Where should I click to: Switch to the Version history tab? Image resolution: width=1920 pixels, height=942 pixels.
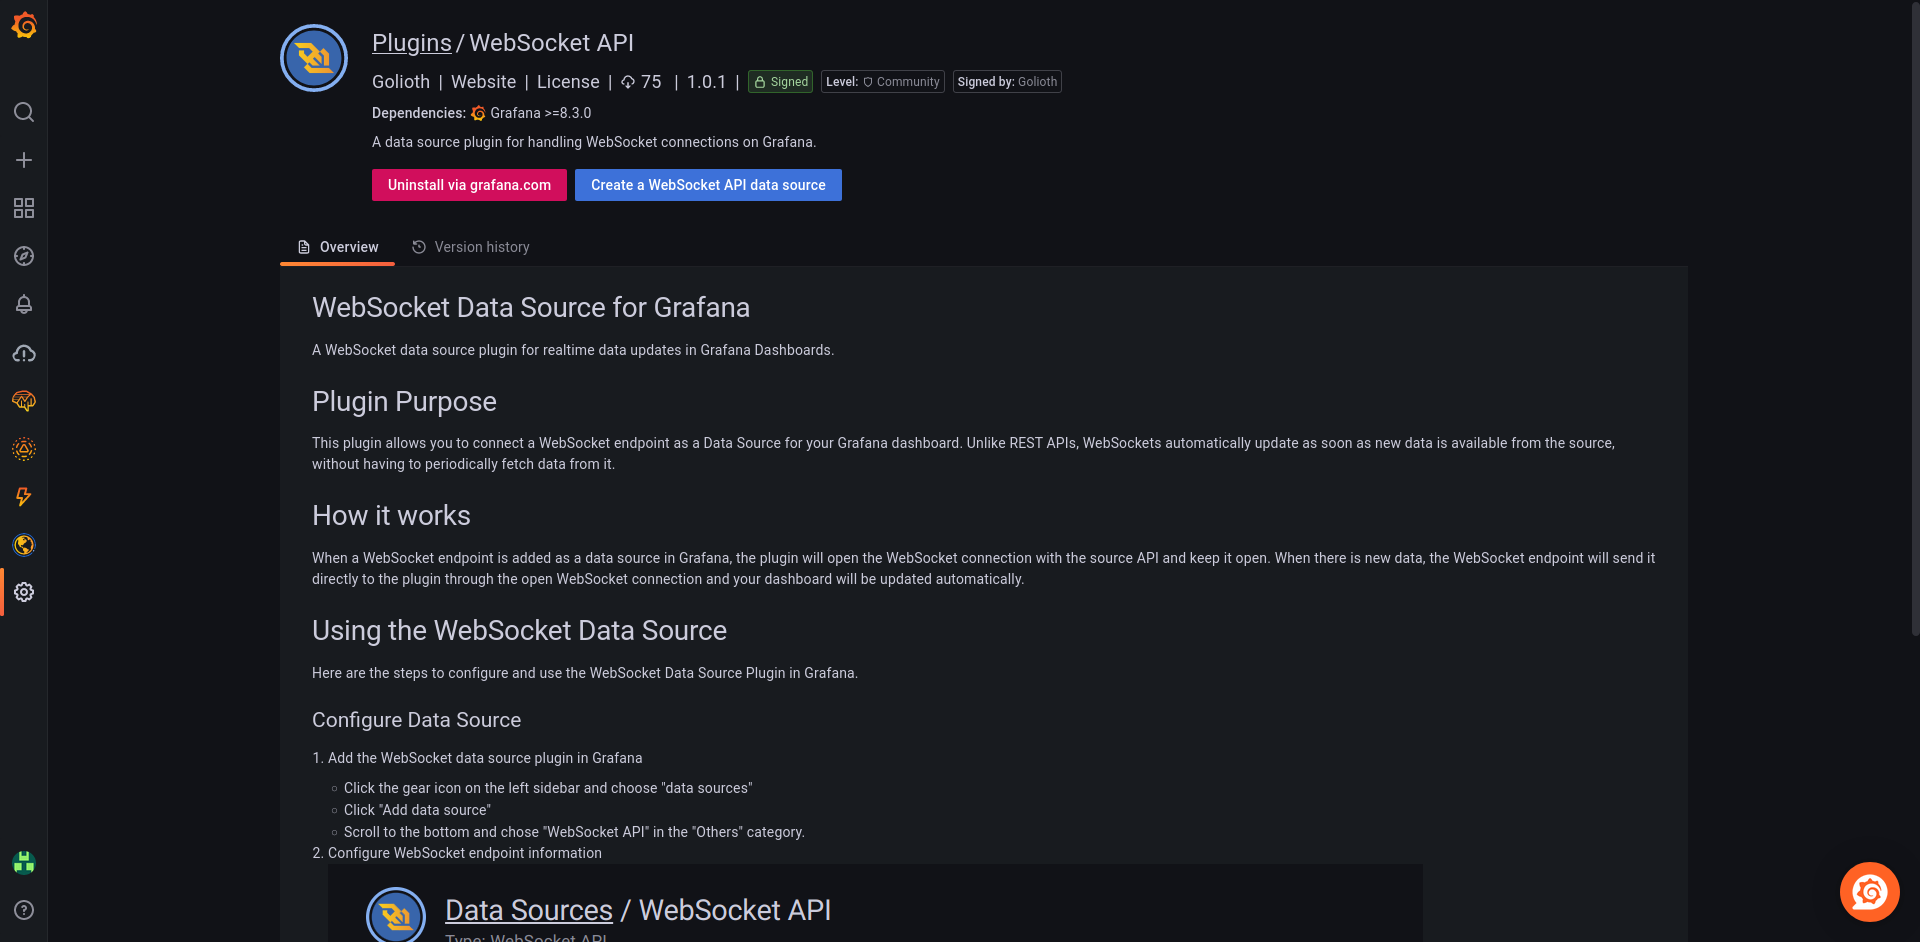(470, 247)
